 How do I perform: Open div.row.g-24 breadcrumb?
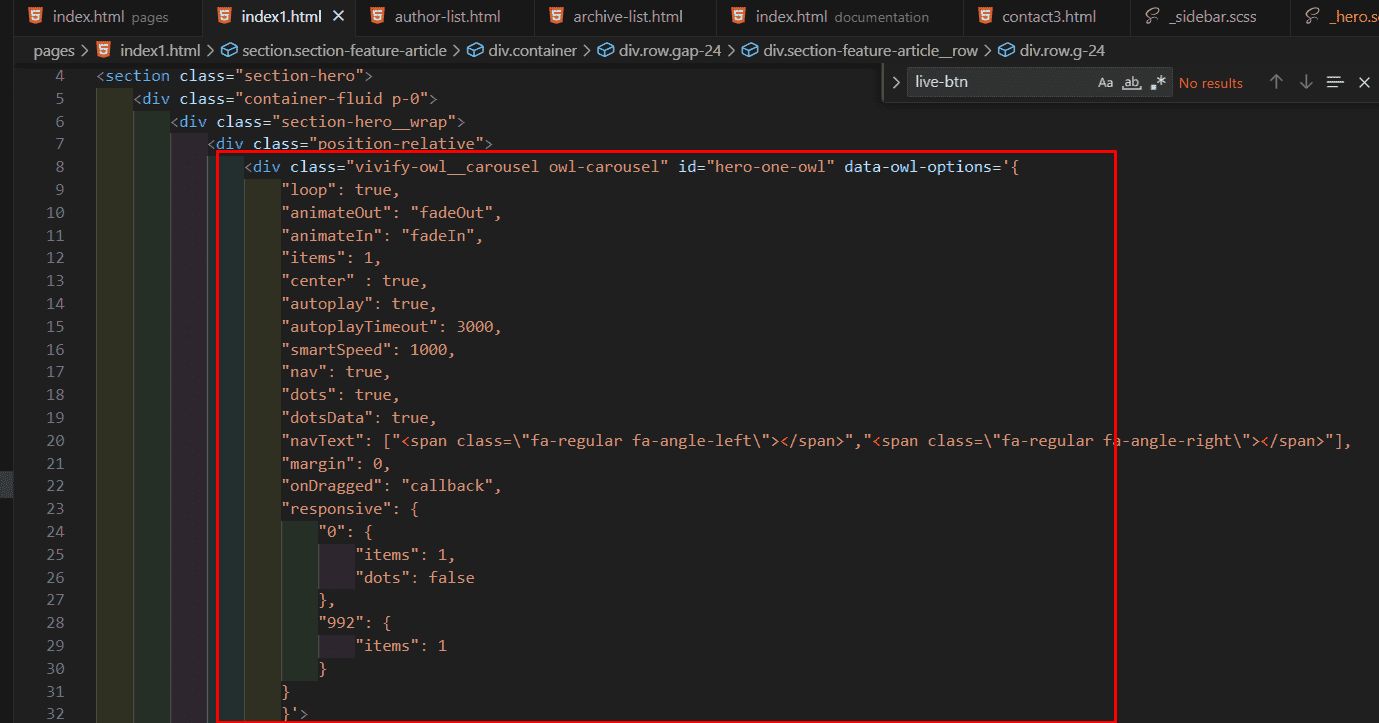pyautogui.click(x=1062, y=50)
